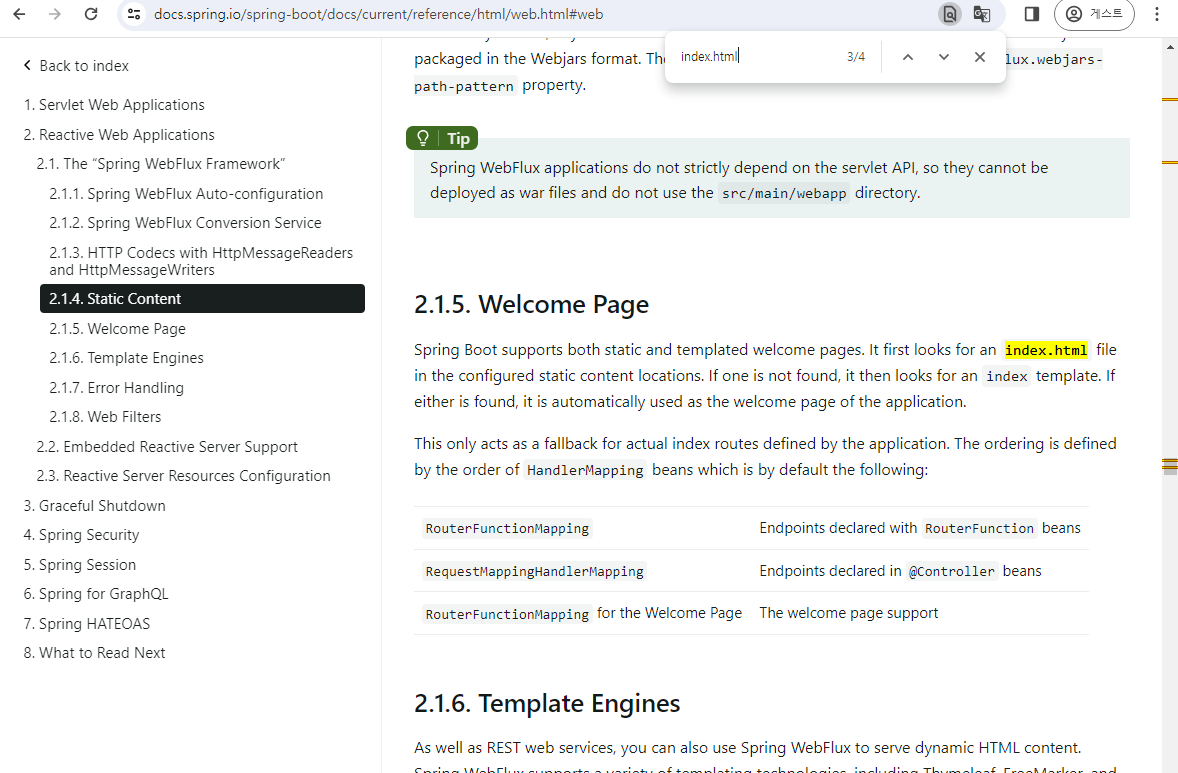
Task: Reload the current page
Action: [x=91, y=14]
